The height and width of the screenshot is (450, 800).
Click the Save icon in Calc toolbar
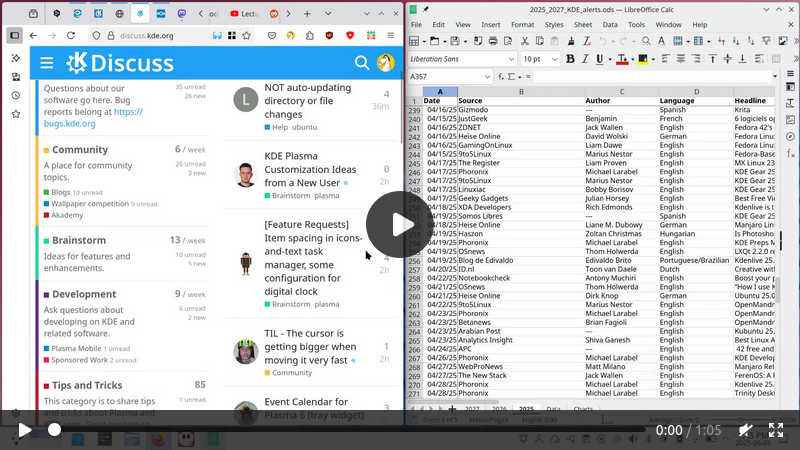455,41
